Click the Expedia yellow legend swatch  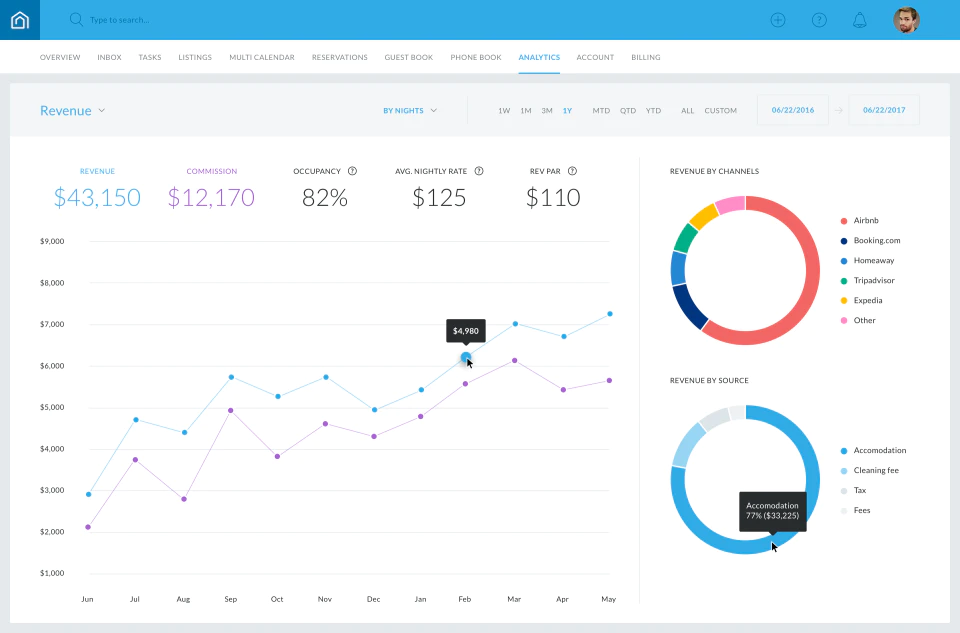(x=844, y=301)
